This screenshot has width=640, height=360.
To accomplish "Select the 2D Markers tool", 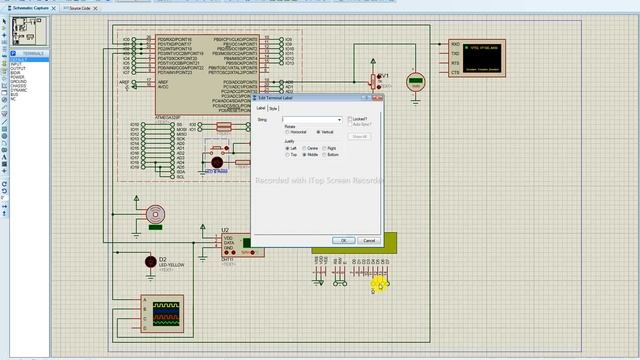I will [x=4, y=170].
